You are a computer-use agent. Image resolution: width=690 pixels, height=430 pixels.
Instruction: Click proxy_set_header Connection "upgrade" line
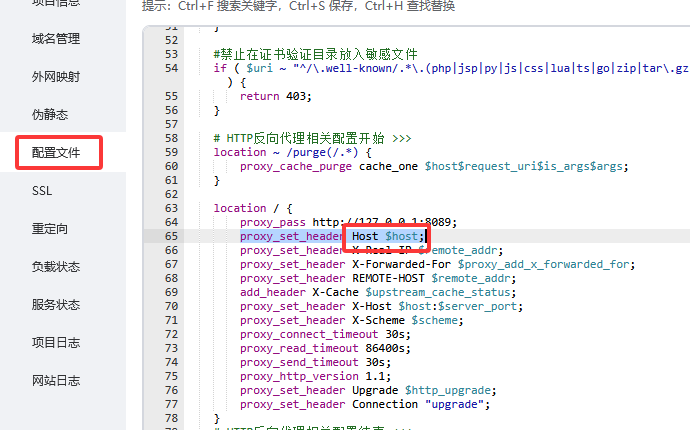[365, 404]
